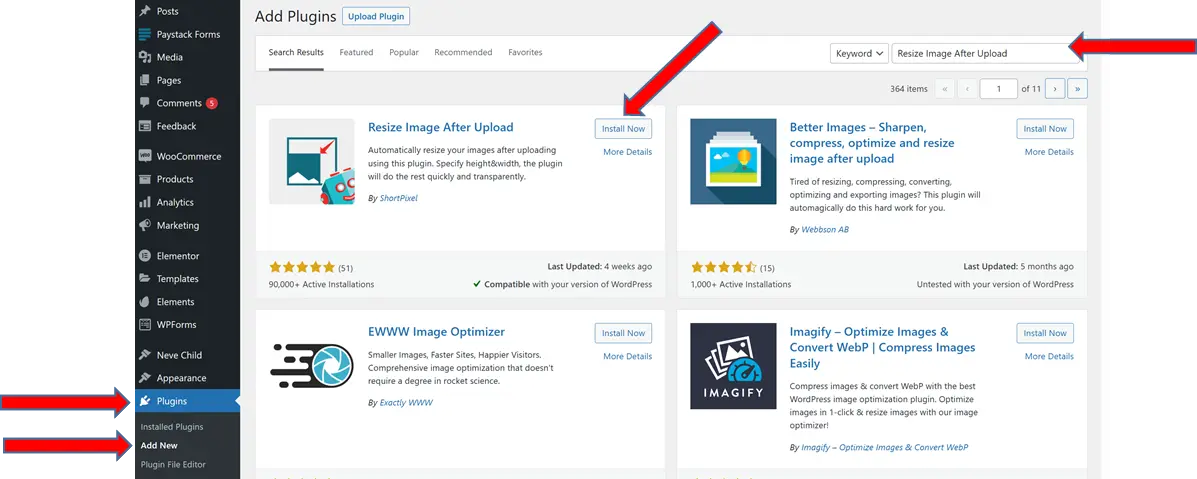Click the Products box icon
1197x479 pixels.
[x=144, y=180]
